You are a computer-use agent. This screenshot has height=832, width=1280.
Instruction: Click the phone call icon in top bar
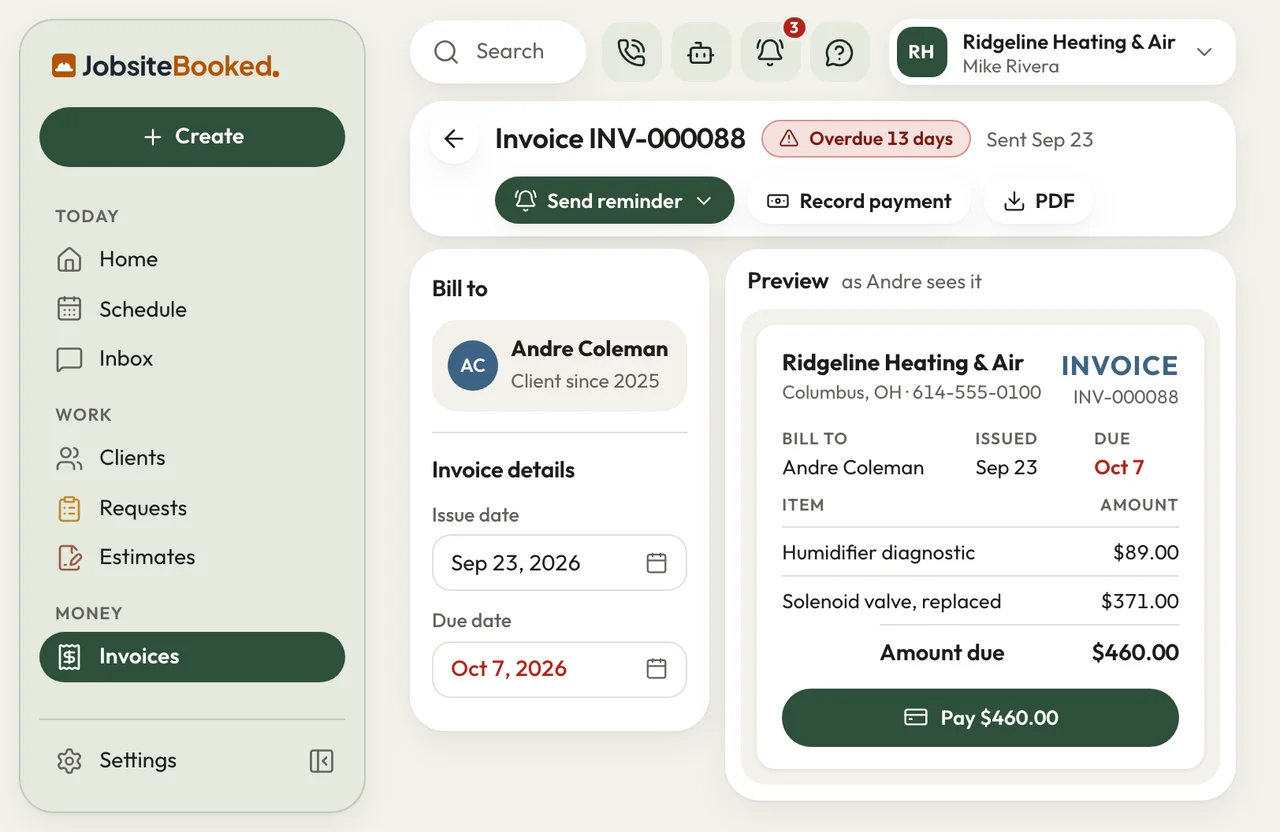coord(632,52)
